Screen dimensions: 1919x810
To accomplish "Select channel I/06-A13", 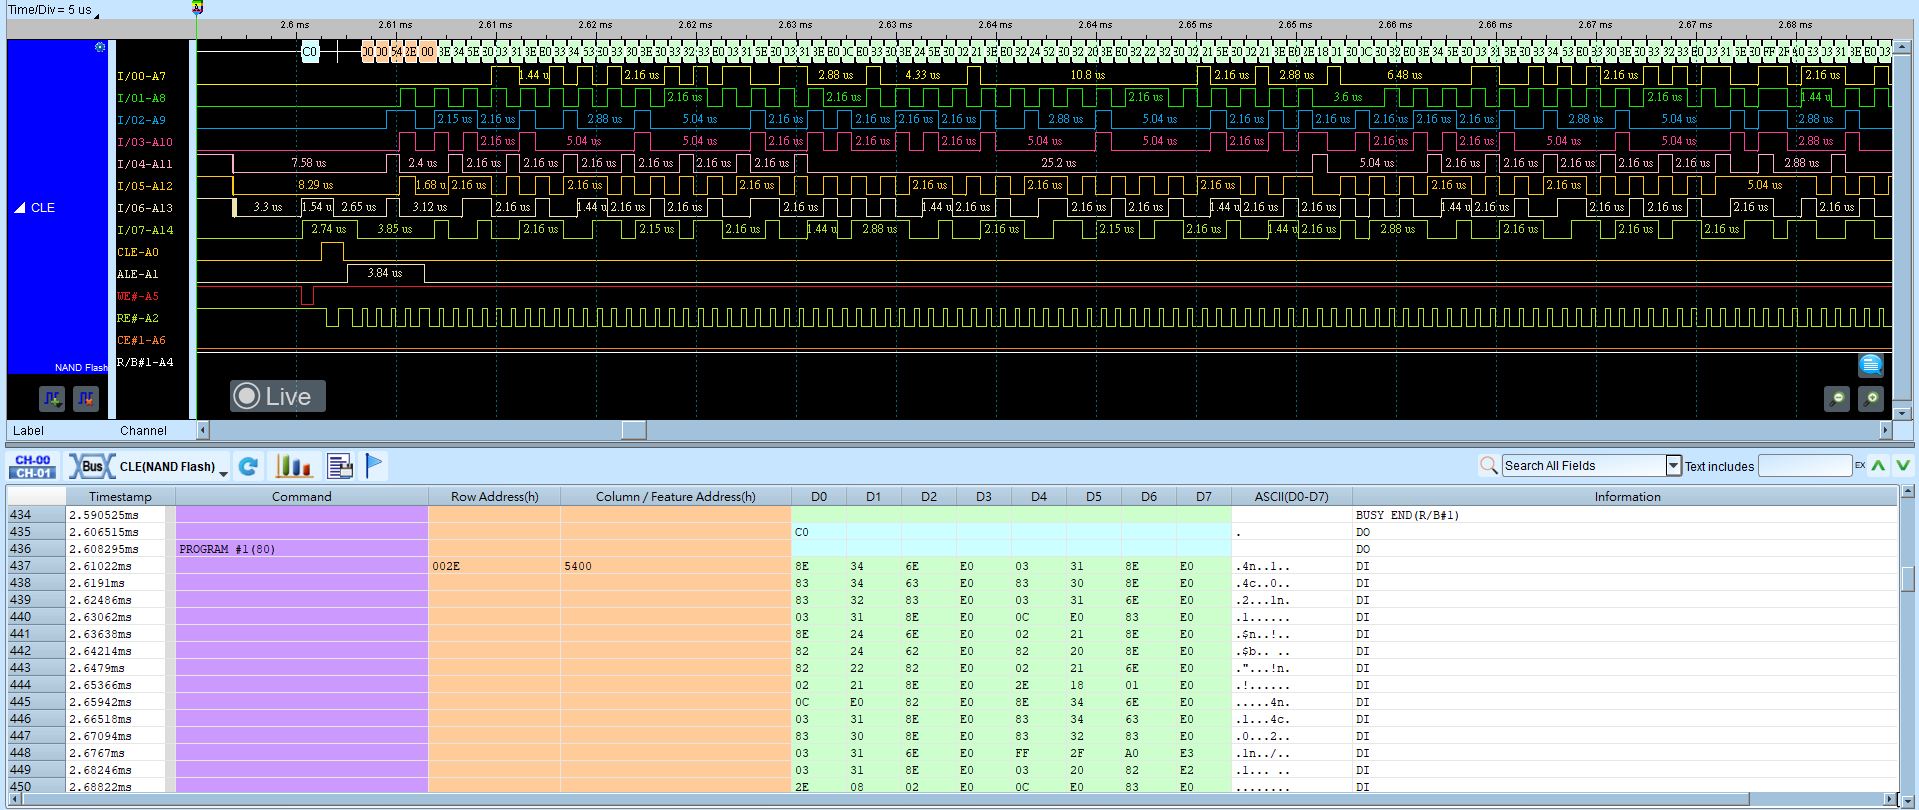I will point(144,208).
